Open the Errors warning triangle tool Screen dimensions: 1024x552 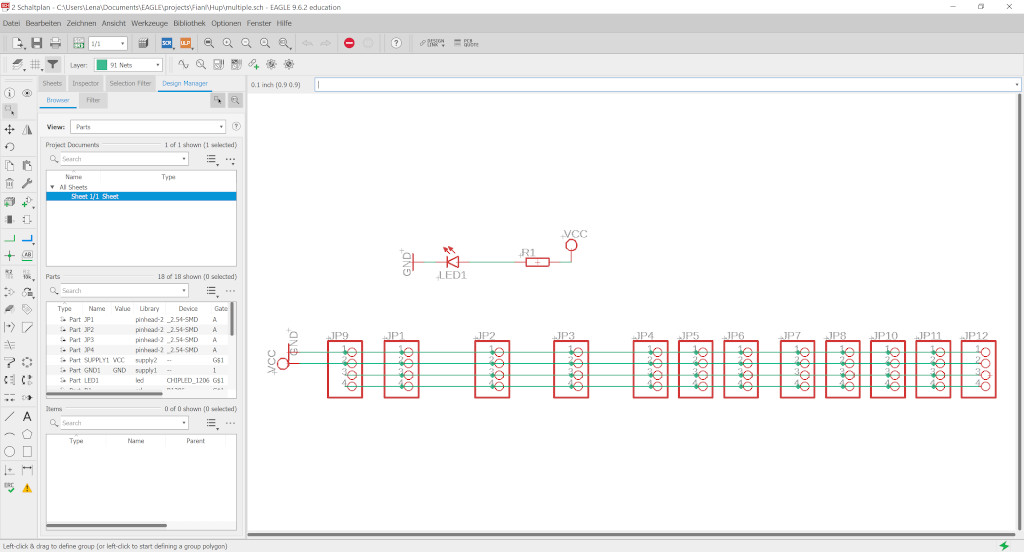(x=27, y=487)
